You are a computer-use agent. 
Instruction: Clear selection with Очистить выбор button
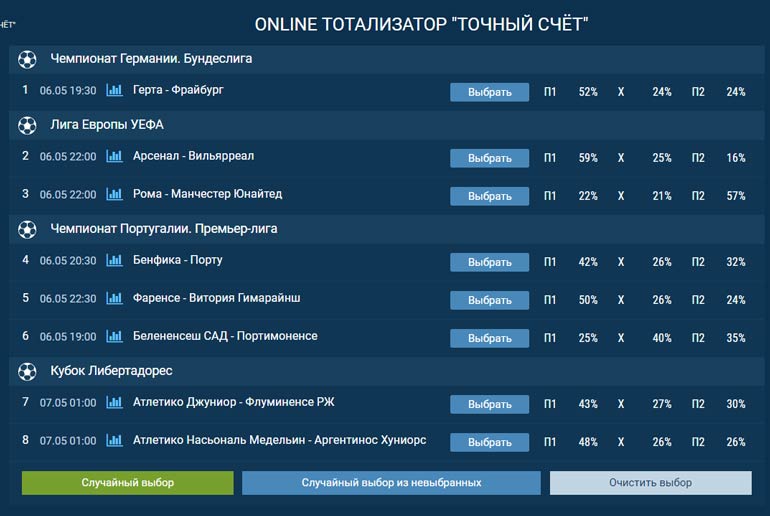coord(650,483)
